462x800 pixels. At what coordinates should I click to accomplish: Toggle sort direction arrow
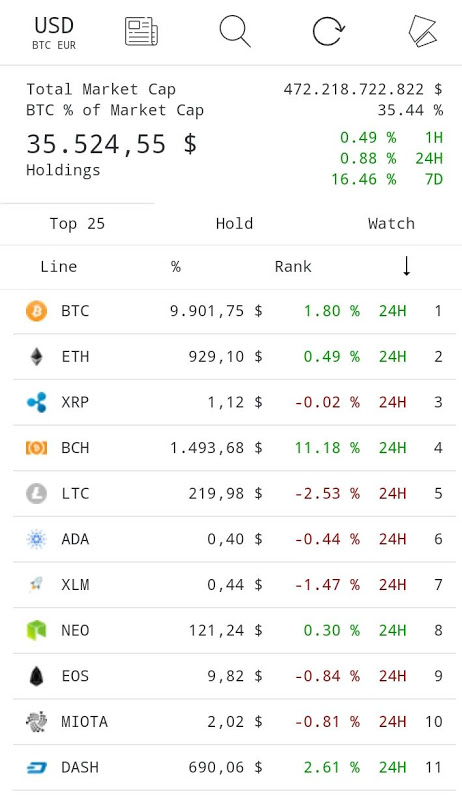pos(406,266)
